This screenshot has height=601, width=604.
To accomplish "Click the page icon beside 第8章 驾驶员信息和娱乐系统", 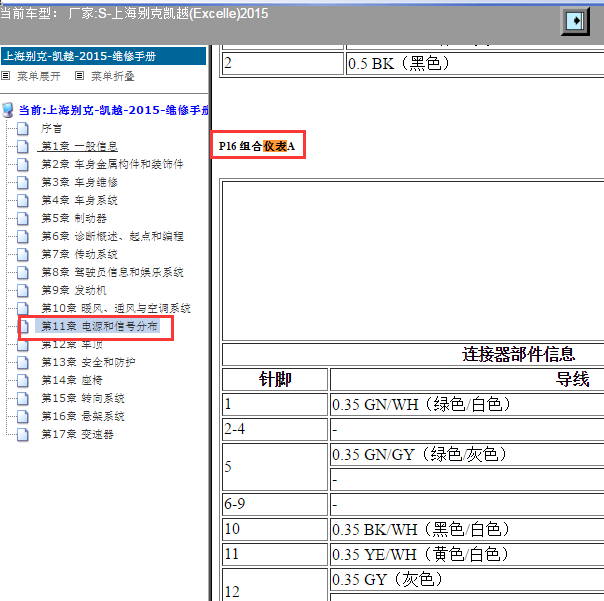I will click(x=23, y=272).
